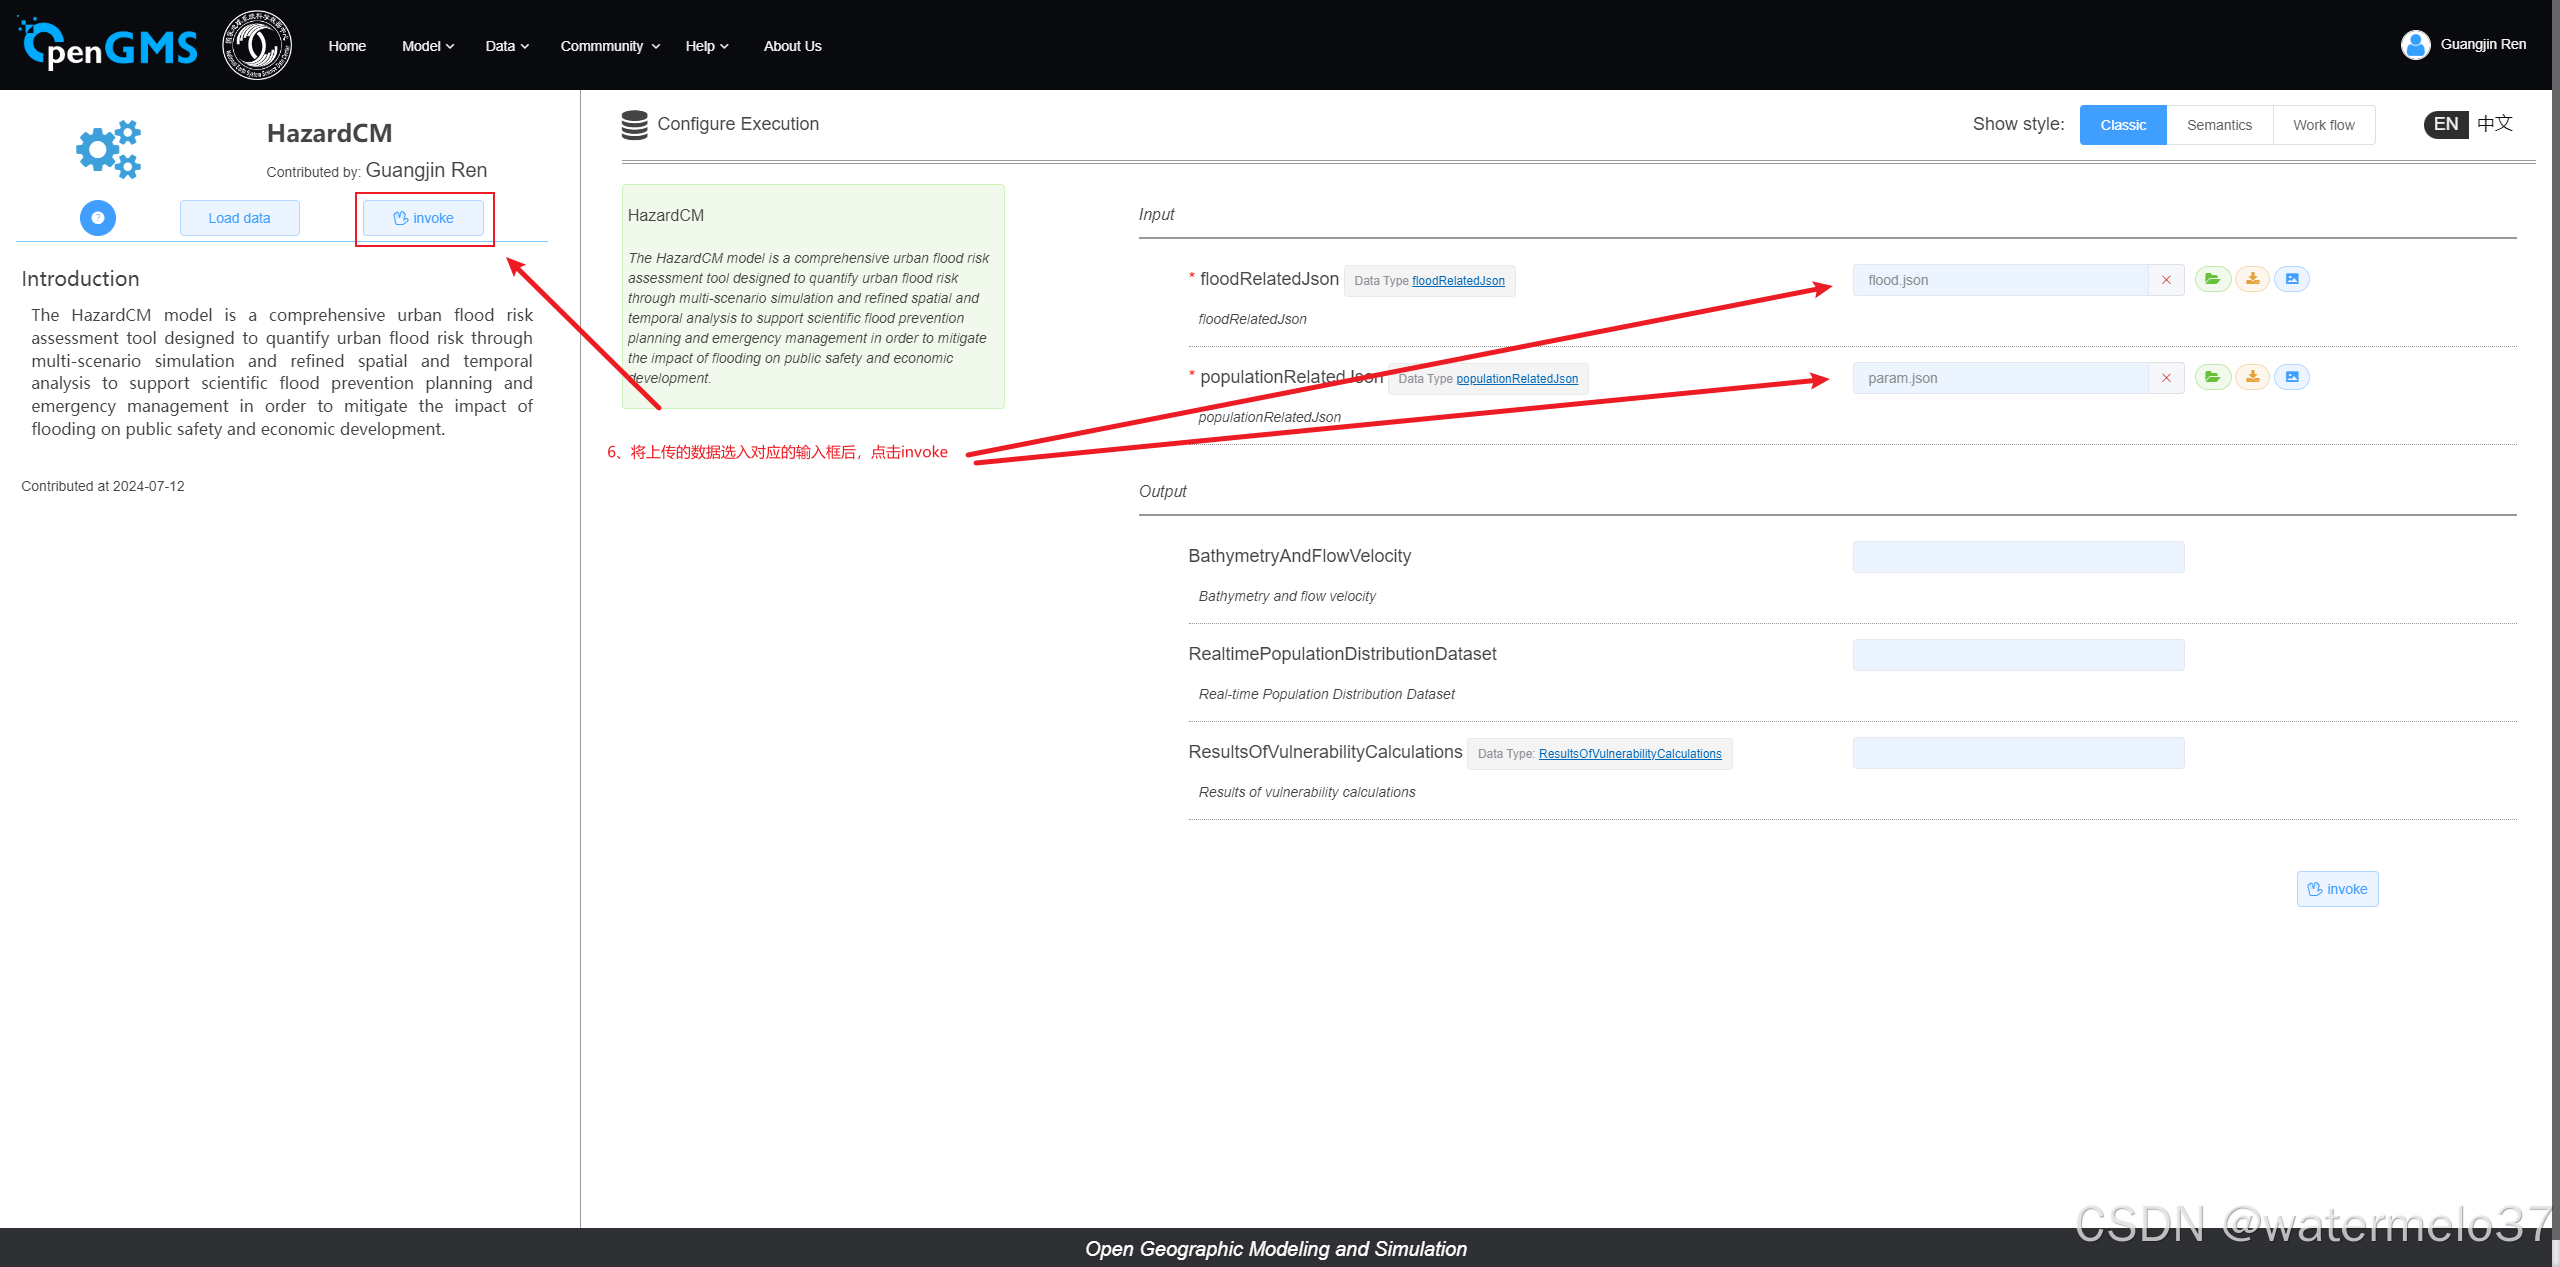Click orange download icon for populationRelatedJson

[2252, 377]
